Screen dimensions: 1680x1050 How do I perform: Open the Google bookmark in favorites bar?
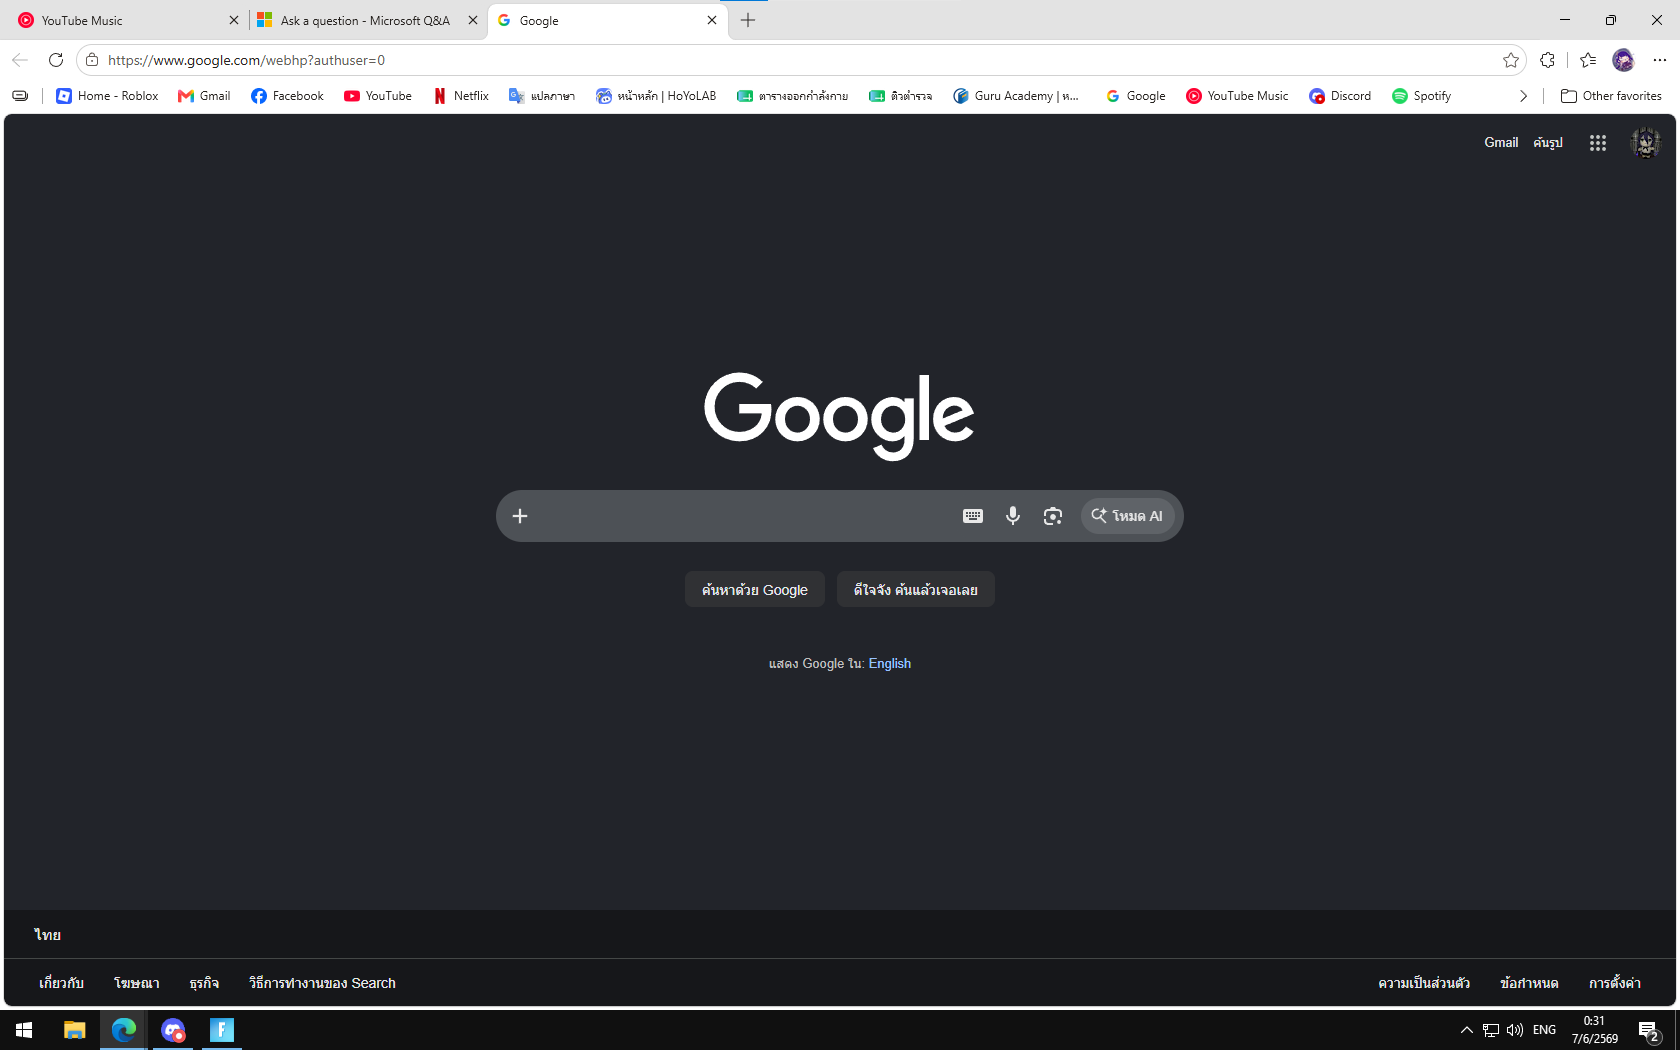(1136, 96)
